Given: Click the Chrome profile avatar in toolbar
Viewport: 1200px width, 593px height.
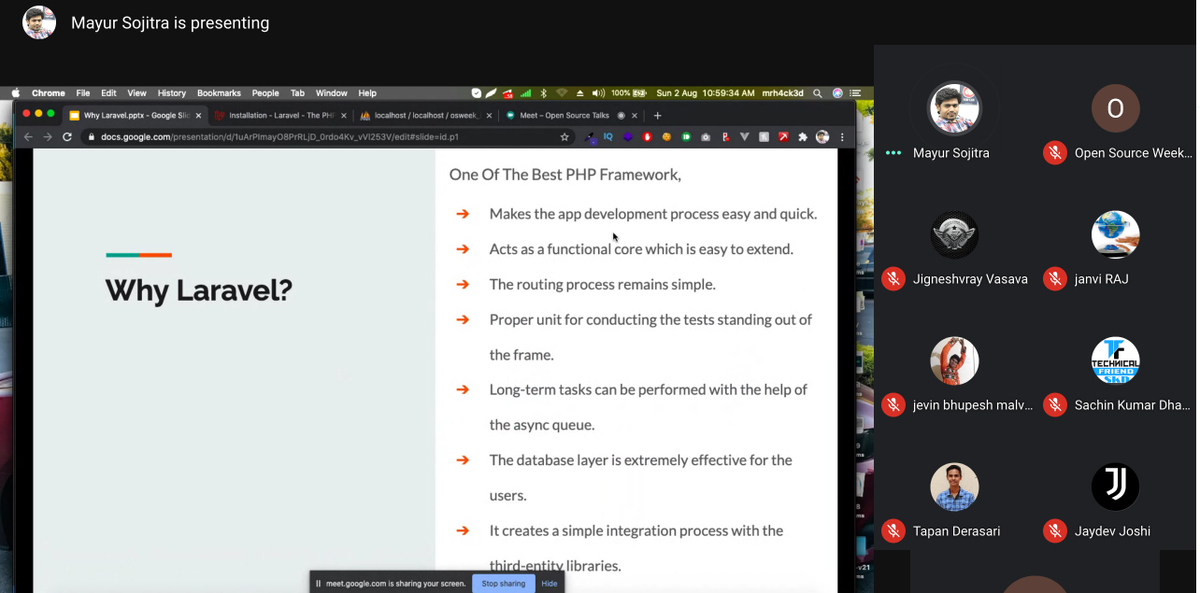Looking at the screenshot, I should coord(822,137).
